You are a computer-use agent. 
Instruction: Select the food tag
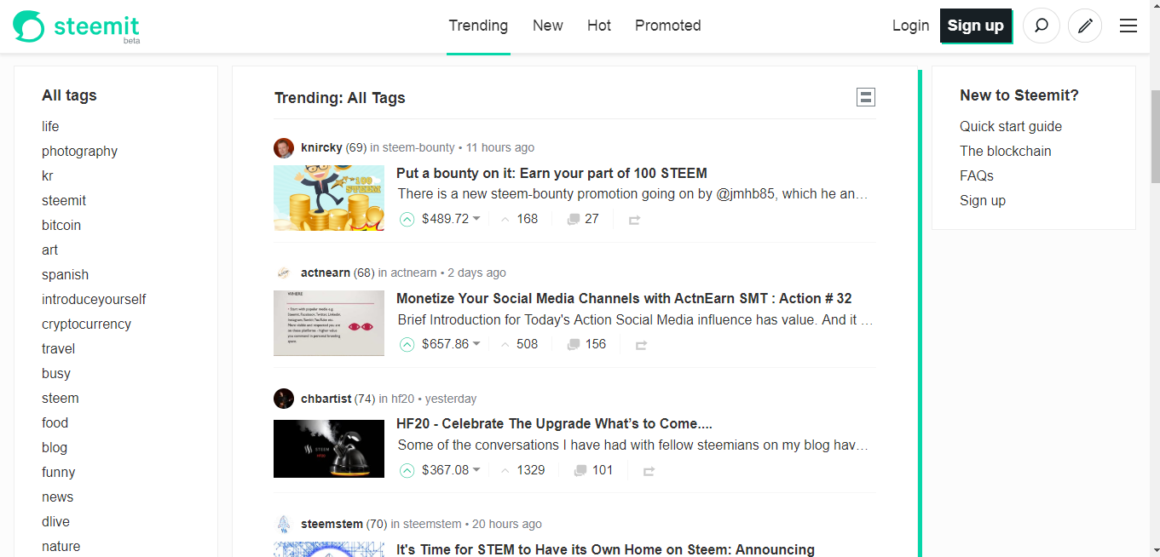pyautogui.click(x=55, y=423)
